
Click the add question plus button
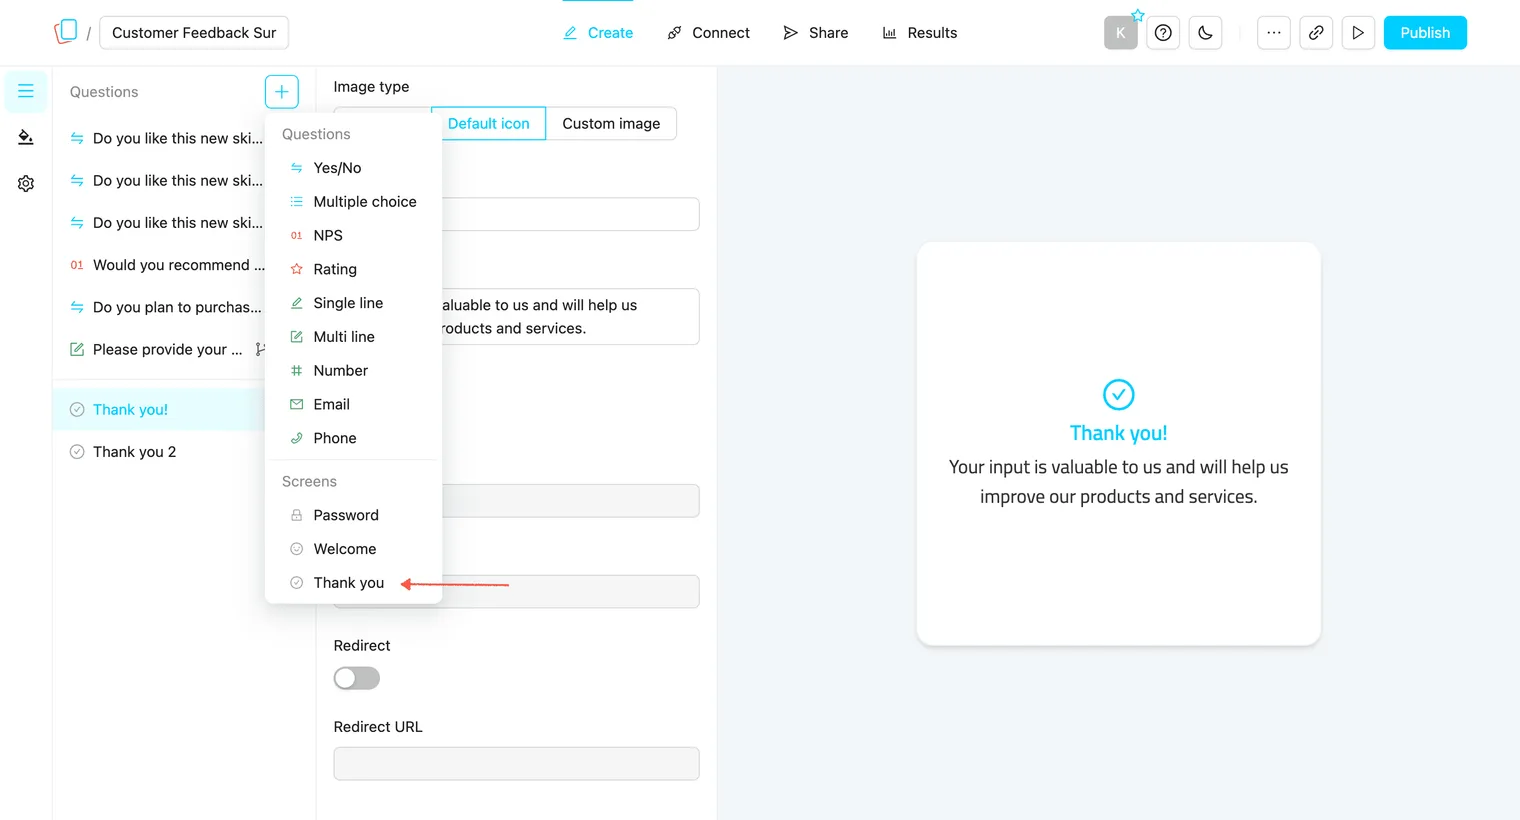[282, 92]
